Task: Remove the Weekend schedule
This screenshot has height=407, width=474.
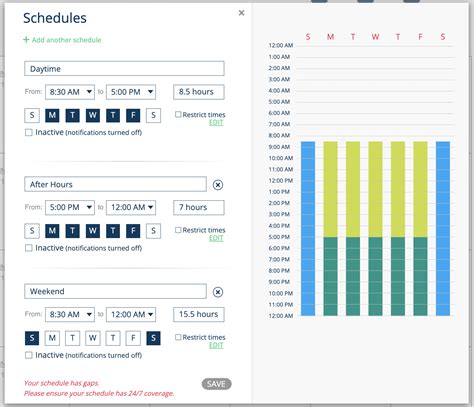Action: 218,292
